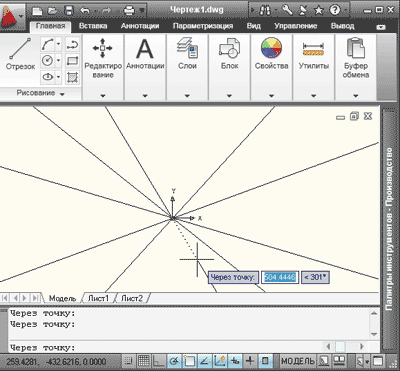Viewport: 400px width, 371px height.
Task: Expand the Буфер обмена panel dropdown arrow
Action: (x=356, y=96)
